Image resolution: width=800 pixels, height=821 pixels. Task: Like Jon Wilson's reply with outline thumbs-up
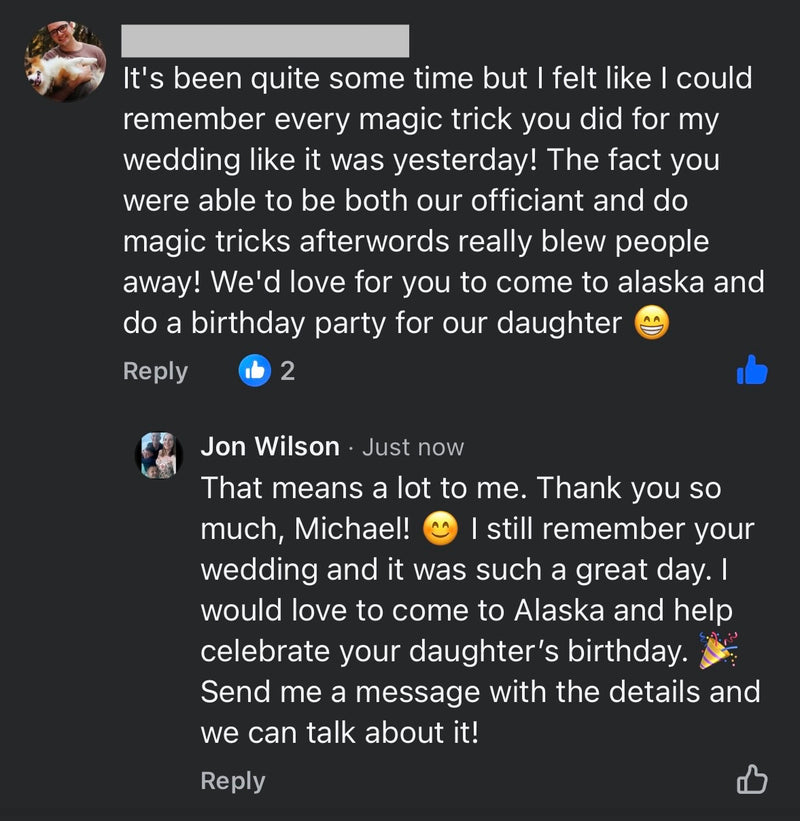click(x=751, y=779)
